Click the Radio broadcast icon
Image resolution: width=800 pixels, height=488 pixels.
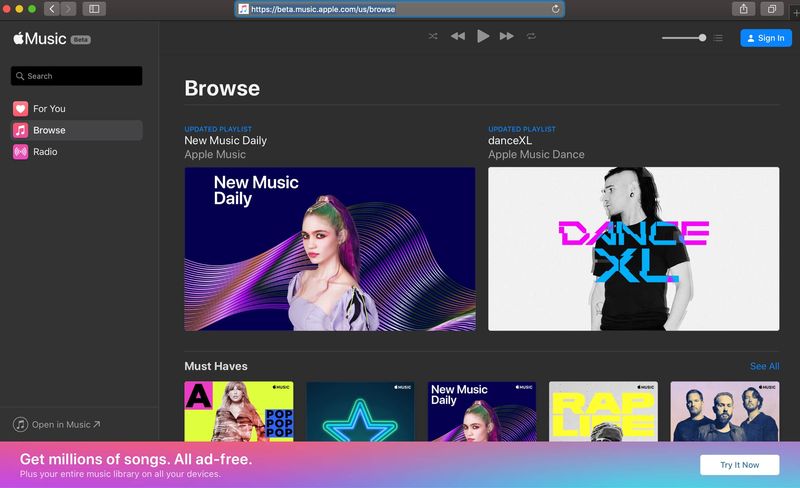coord(20,152)
